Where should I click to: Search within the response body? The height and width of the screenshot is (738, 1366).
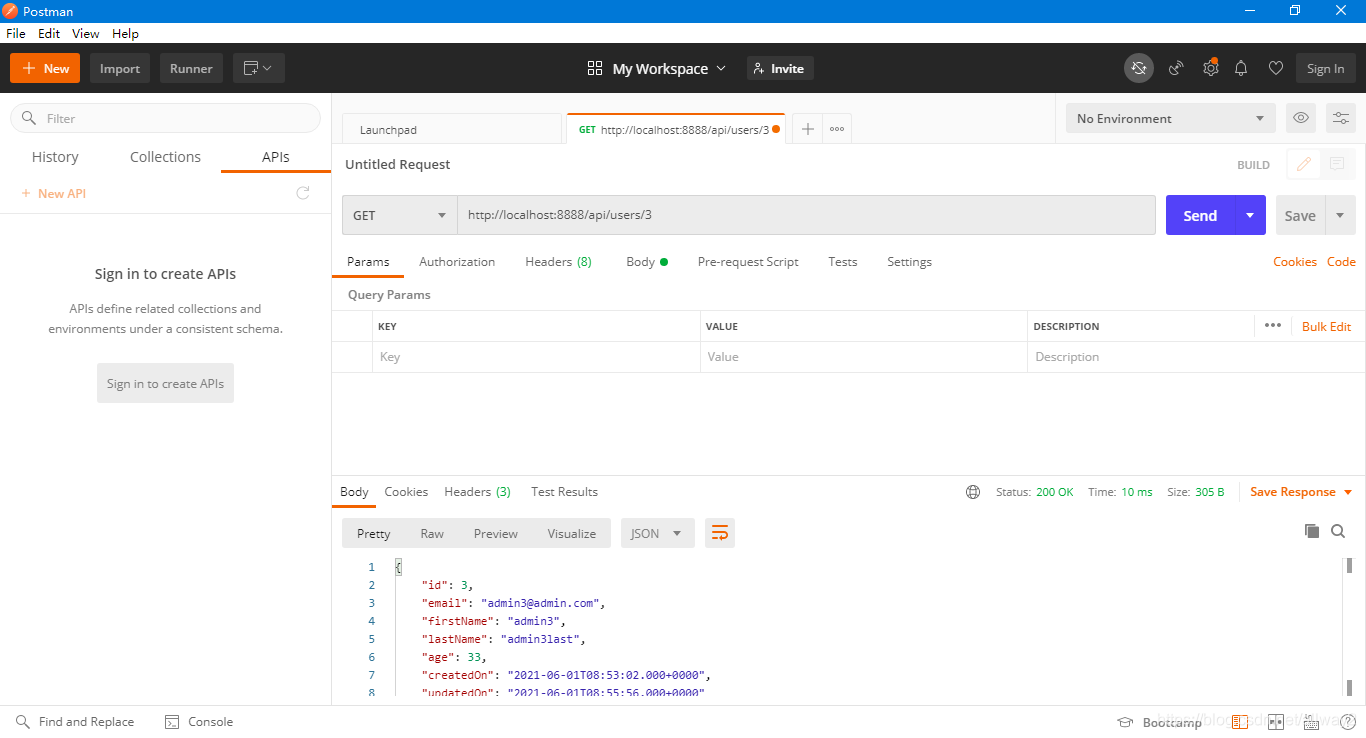pos(1338,531)
